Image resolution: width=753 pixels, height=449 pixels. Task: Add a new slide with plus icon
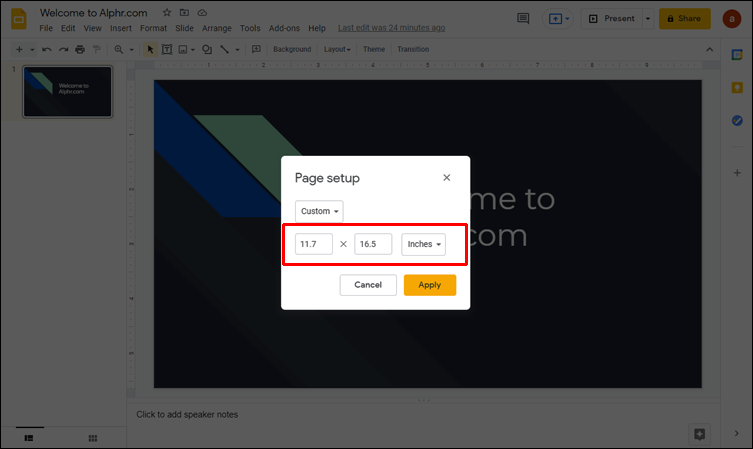click(x=19, y=49)
